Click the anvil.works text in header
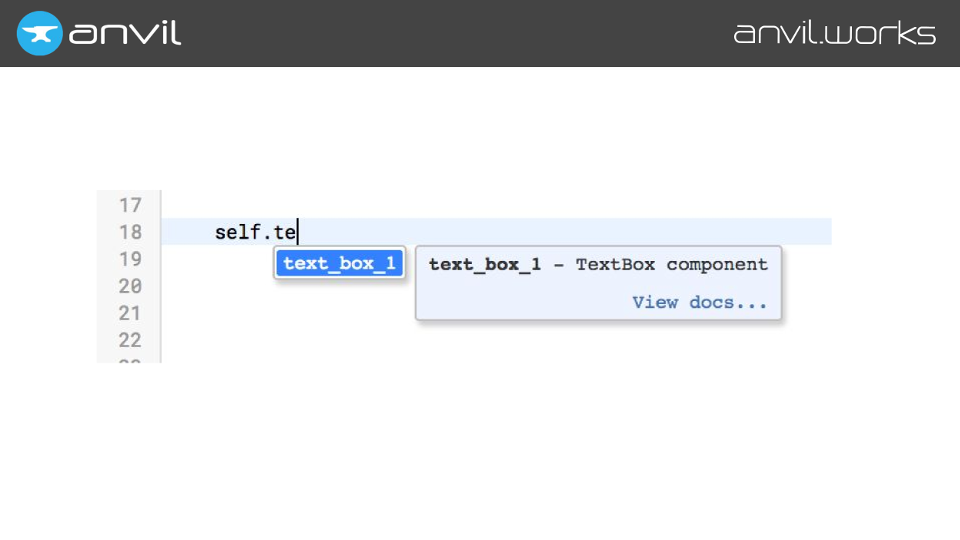Image resolution: width=960 pixels, height=540 pixels. click(x=834, y=33)
